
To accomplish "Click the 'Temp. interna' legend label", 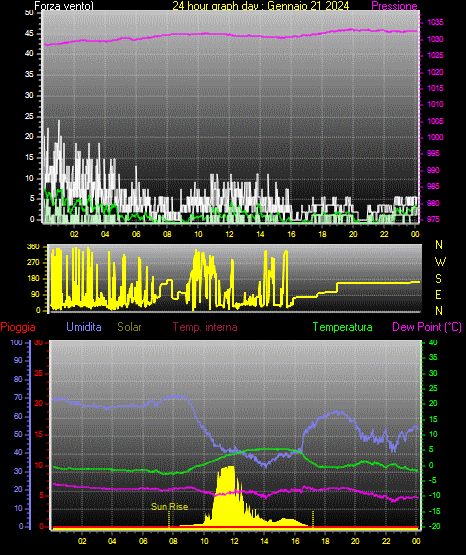I will [x=205, y=327].
